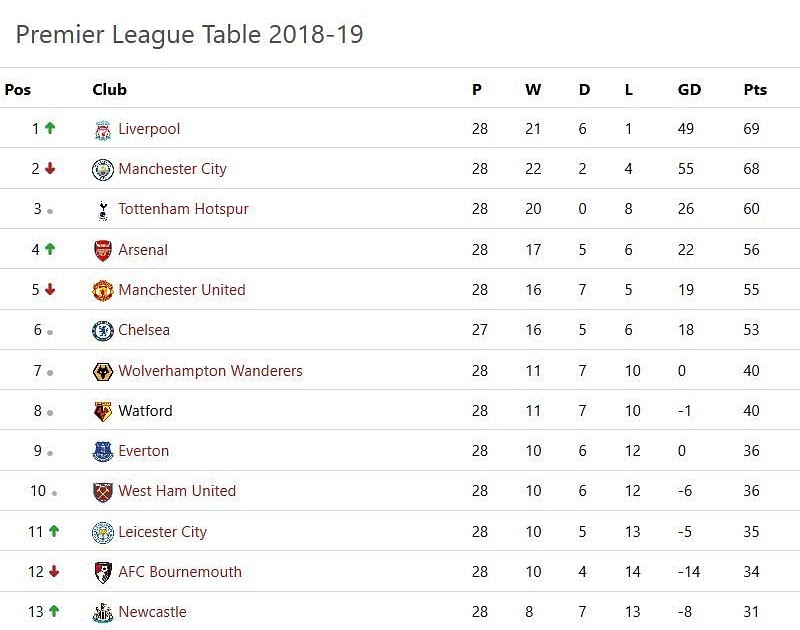Sort table by the GD column header
Viewport: 800px width, 630px height.
coord(689,89)
